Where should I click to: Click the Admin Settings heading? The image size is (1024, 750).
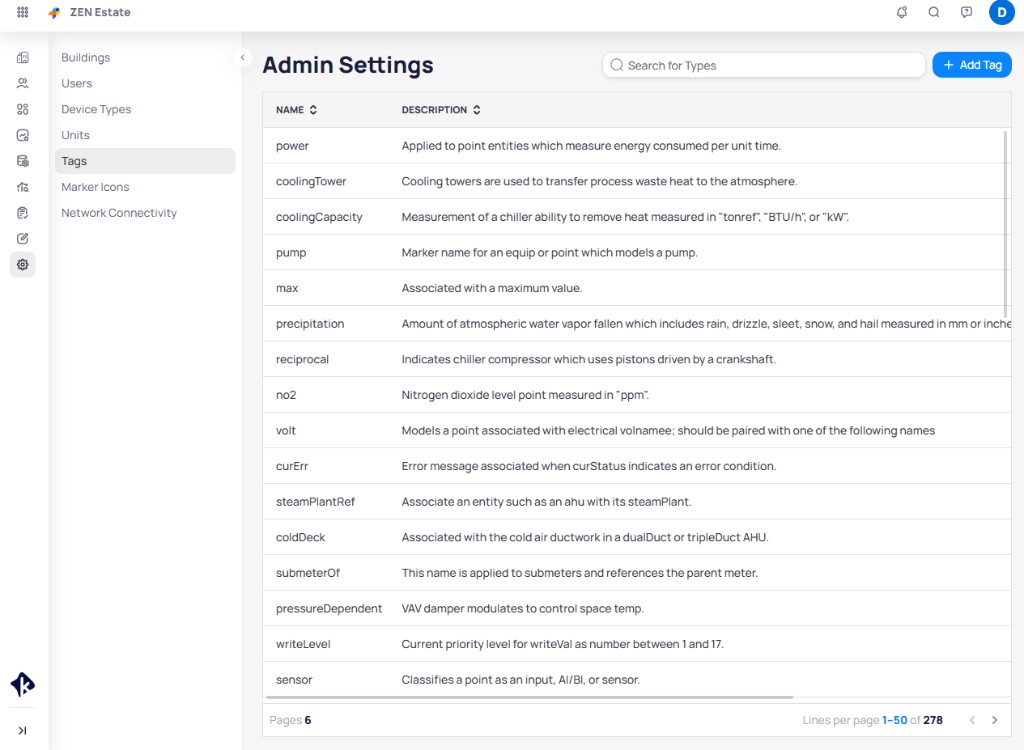point(348,65)
